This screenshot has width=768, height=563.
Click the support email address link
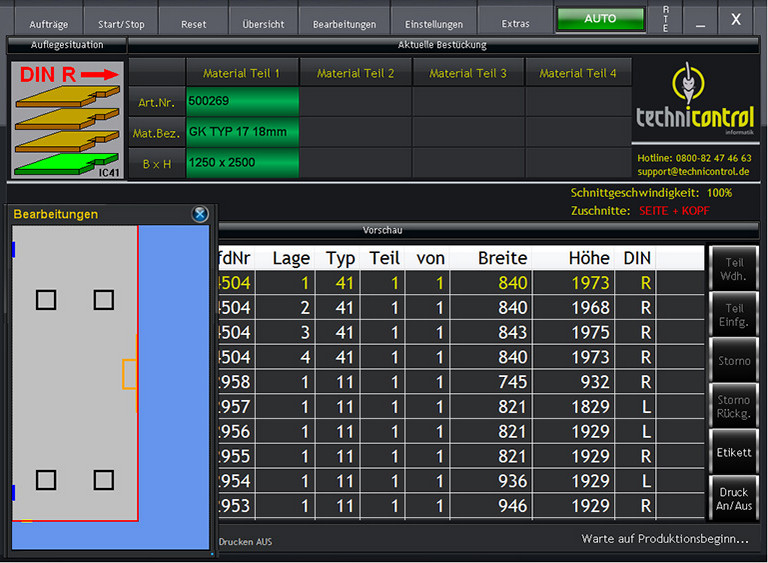pyautogui.click(x=694, y=171)
